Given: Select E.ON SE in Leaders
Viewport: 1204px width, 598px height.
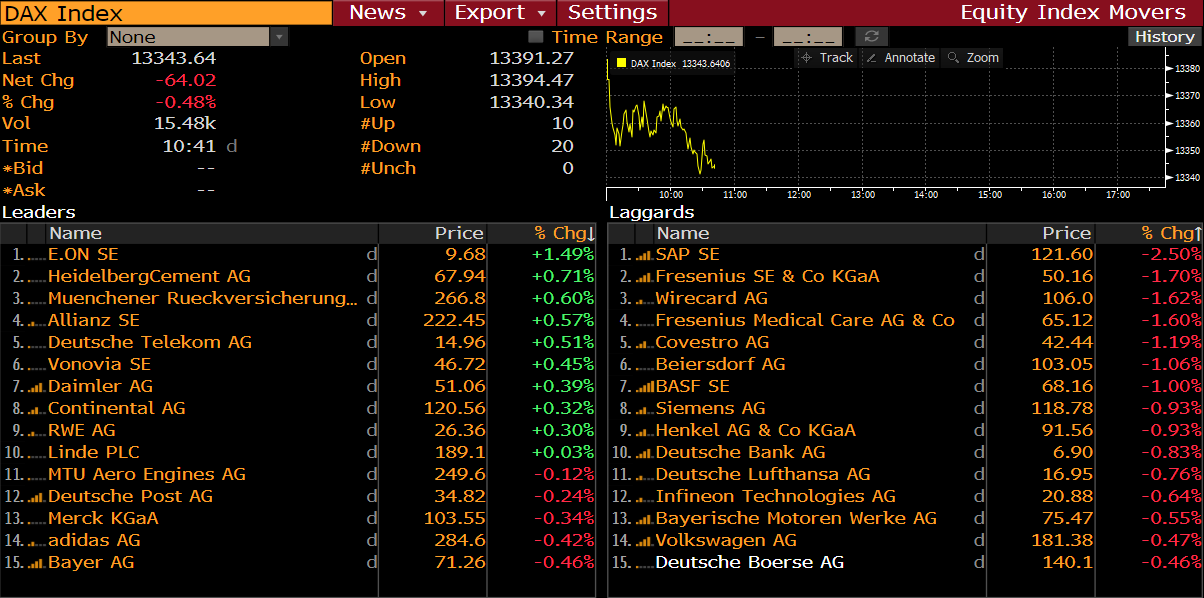Looking at the screenshot, I should click(x=298, y=255).
